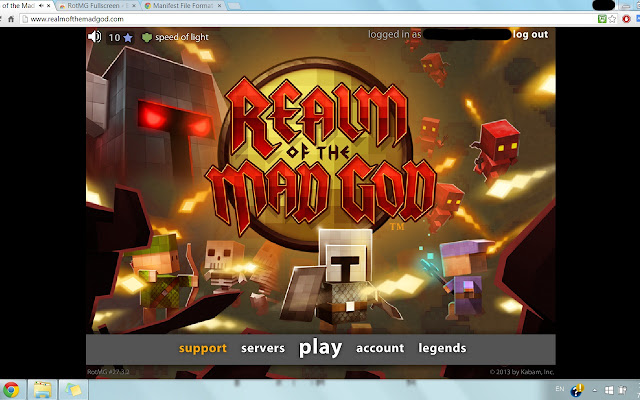Click the blue star rank icon
The height and width of the screenshot is (400, 640).
pos(128,38)
